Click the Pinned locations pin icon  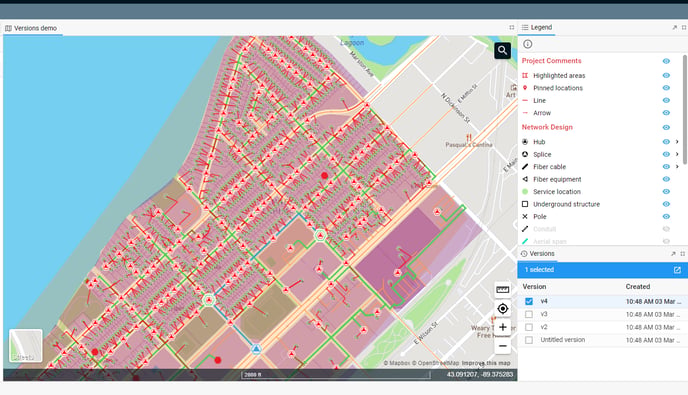pos(525,88)
